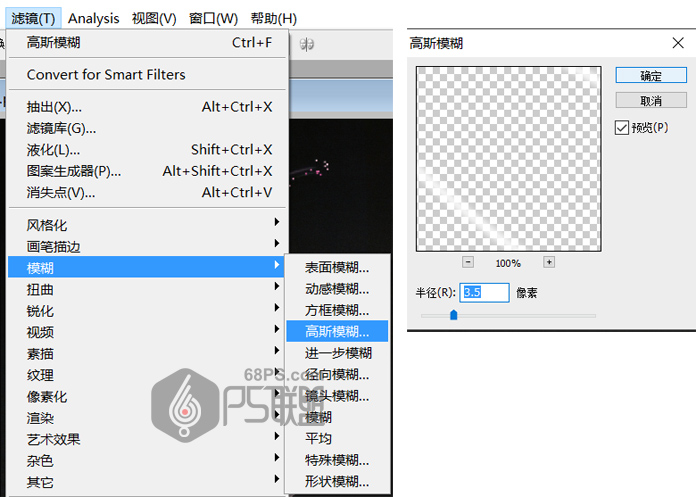Image resolution: width=696 pixels, height=497 pixels.
Task: Expand the 其它 submenu
Action: click(x=148, y=482)
